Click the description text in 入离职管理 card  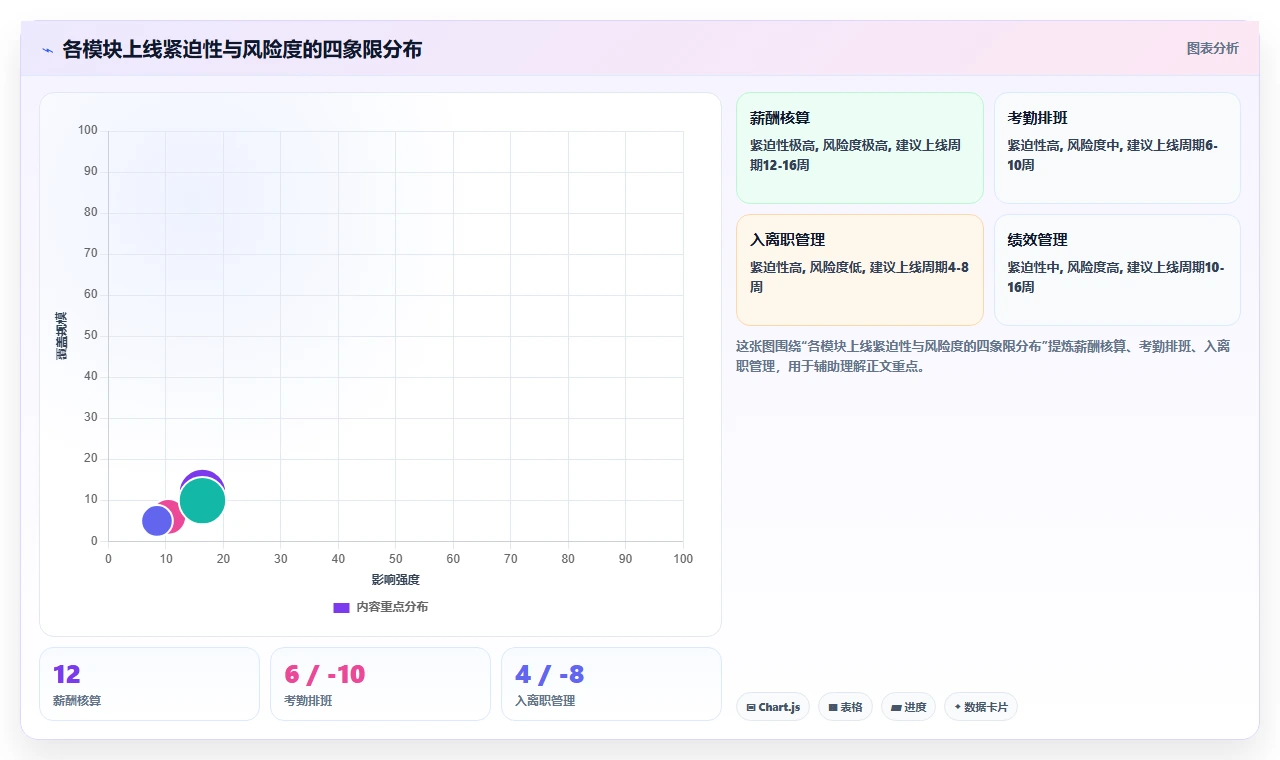859,277
